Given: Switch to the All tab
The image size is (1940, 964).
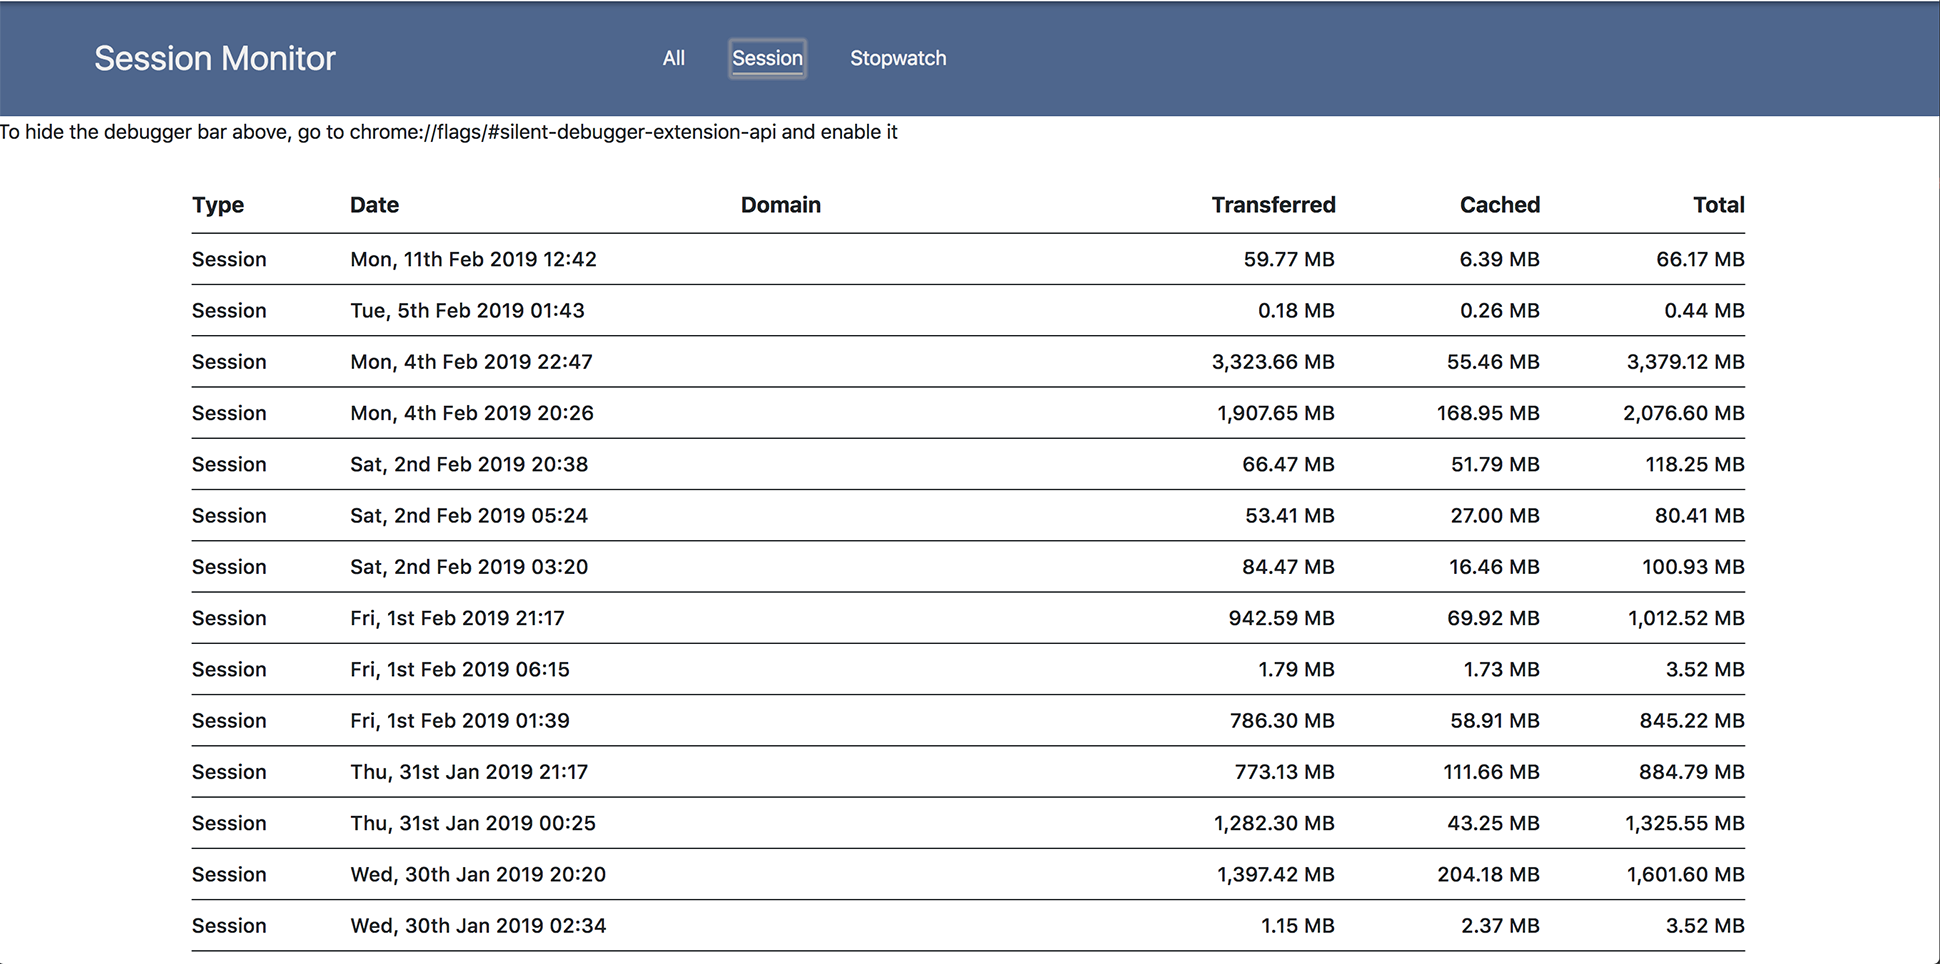Looking at the screenshot, I should (673, 58).
